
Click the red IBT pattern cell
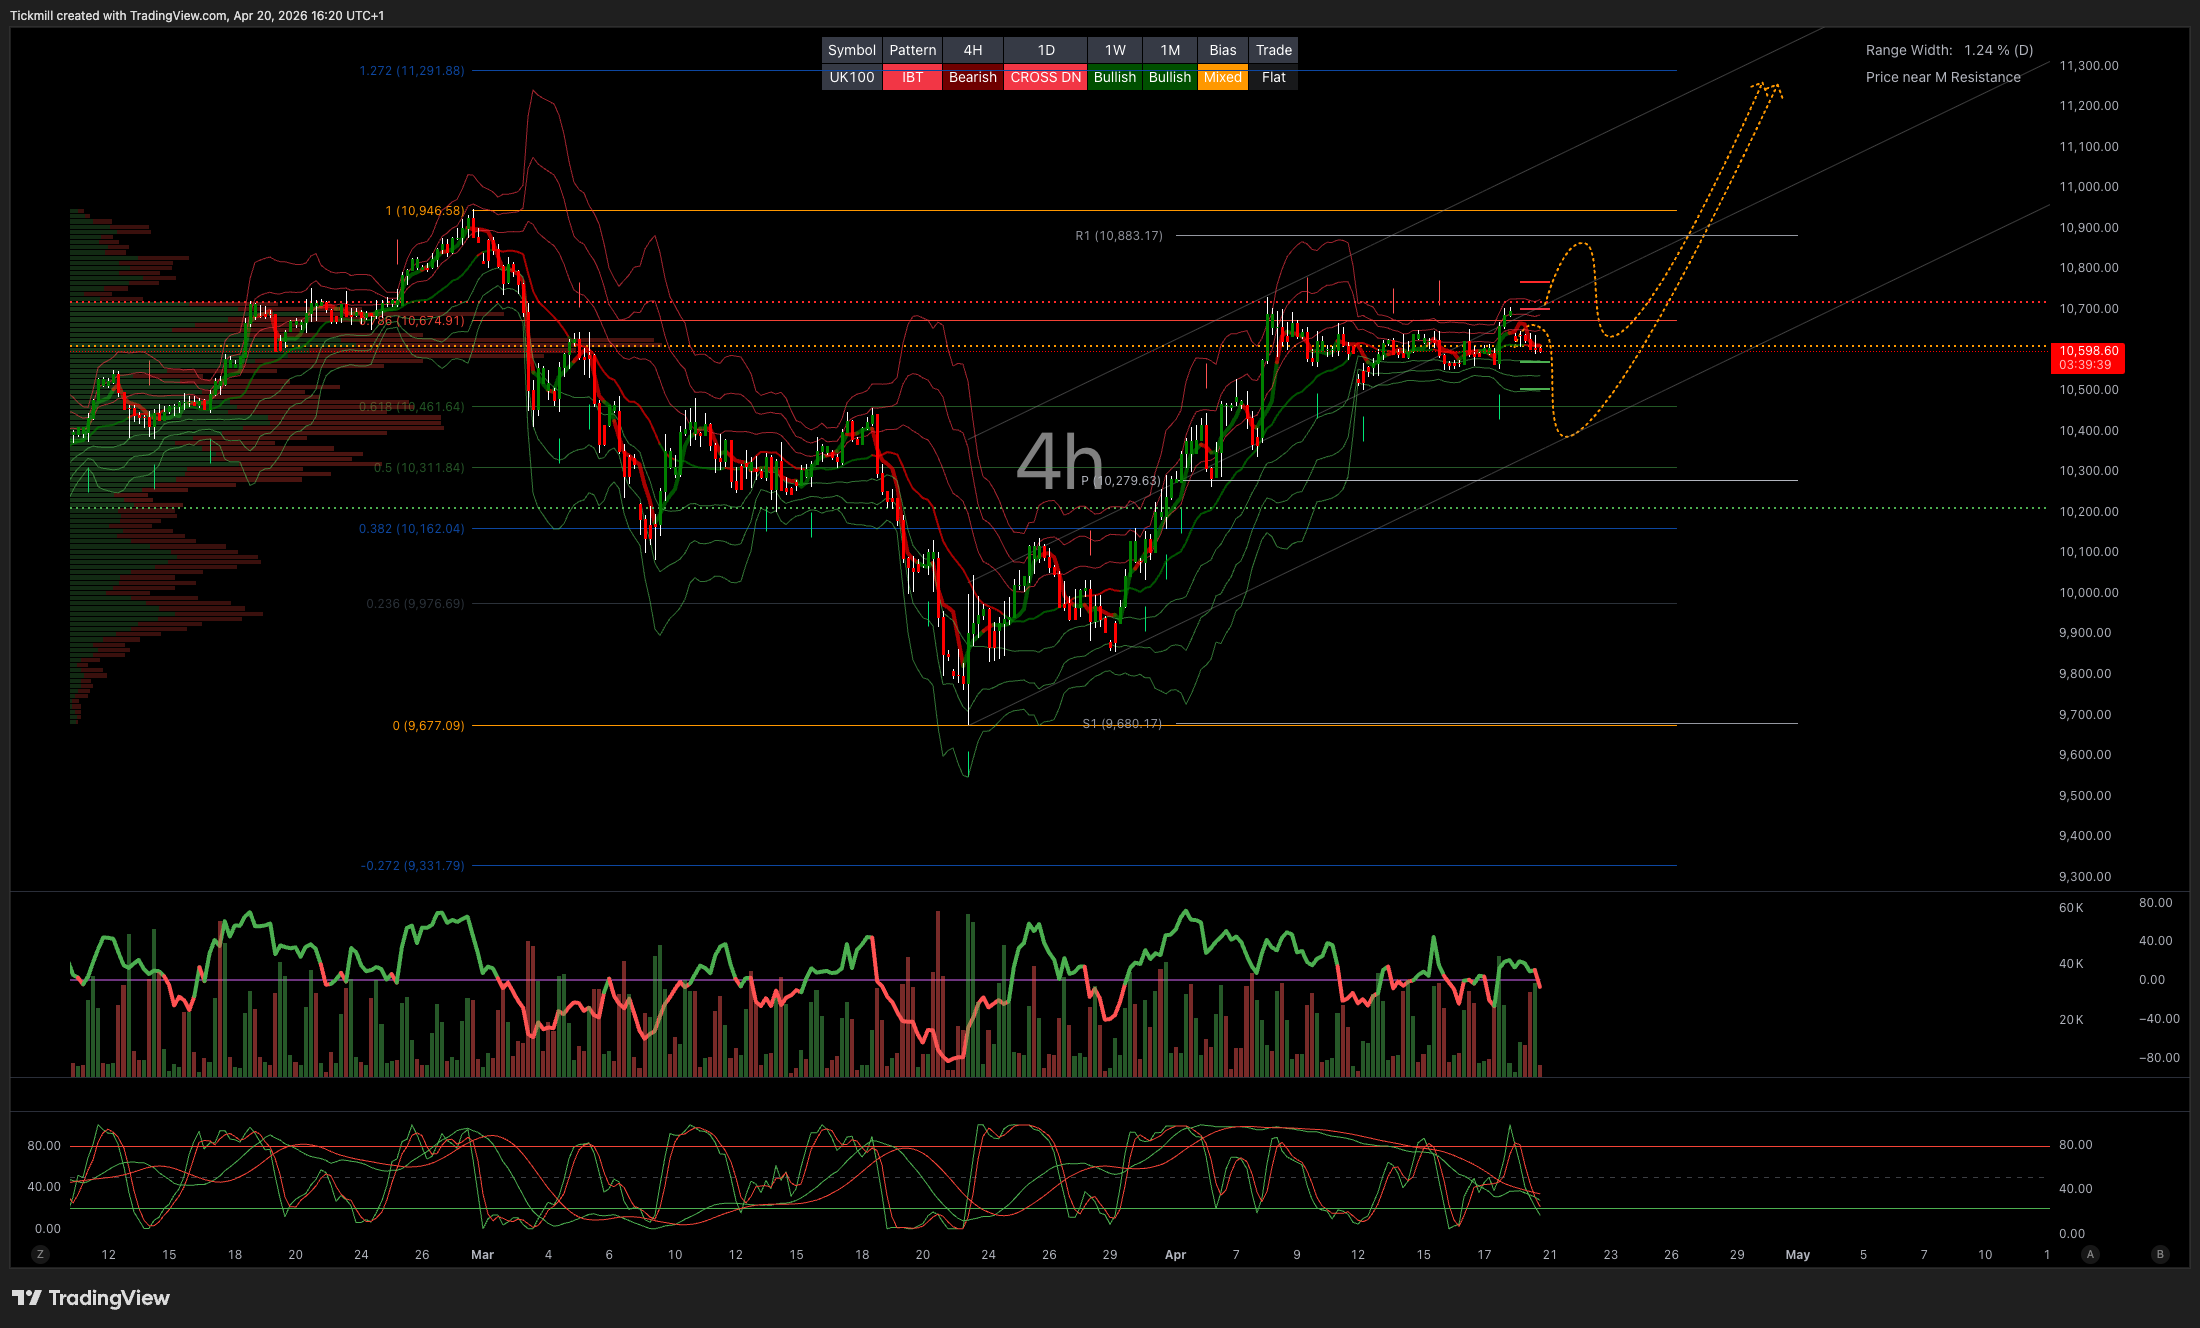click(x=911, y=77)
